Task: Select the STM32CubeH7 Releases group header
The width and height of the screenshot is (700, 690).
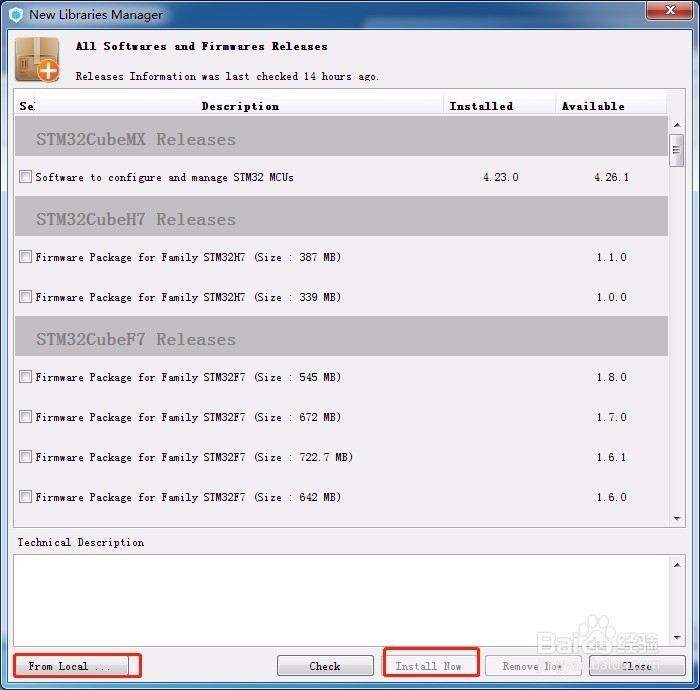Action: [x=342, y=216]
